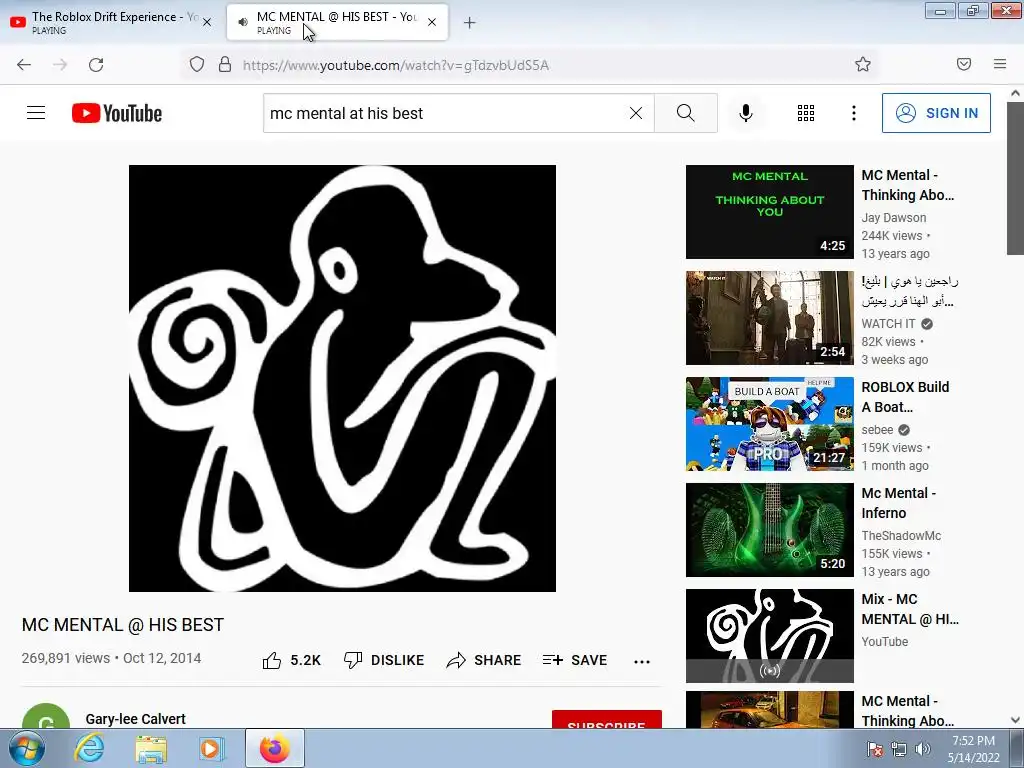This screenshot has width=1024, height=768.
Task: Start voice search with the microphone icon
Action: click(x=746, y=113)
